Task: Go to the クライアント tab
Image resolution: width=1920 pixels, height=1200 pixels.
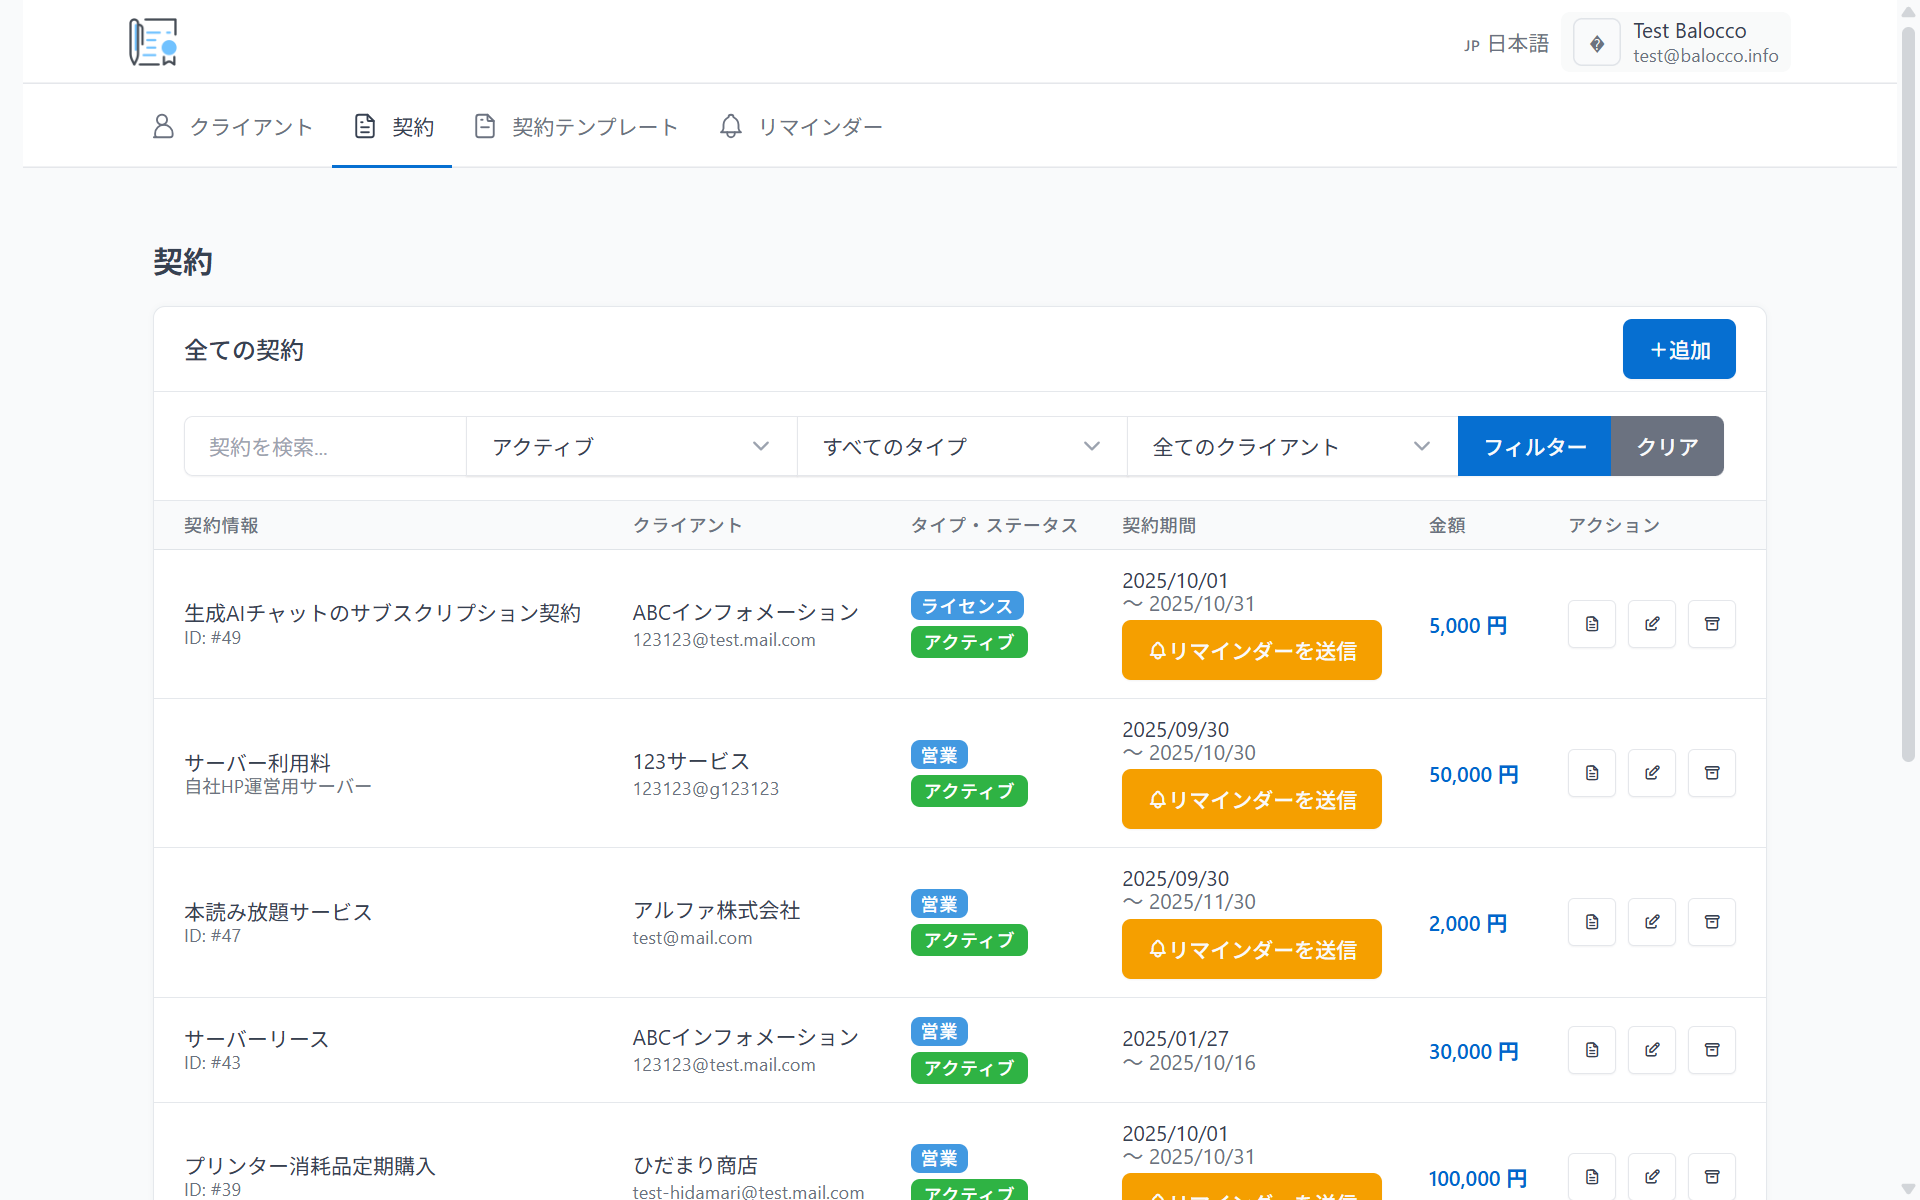Action: pyautogui.click(x=232, y=127)
